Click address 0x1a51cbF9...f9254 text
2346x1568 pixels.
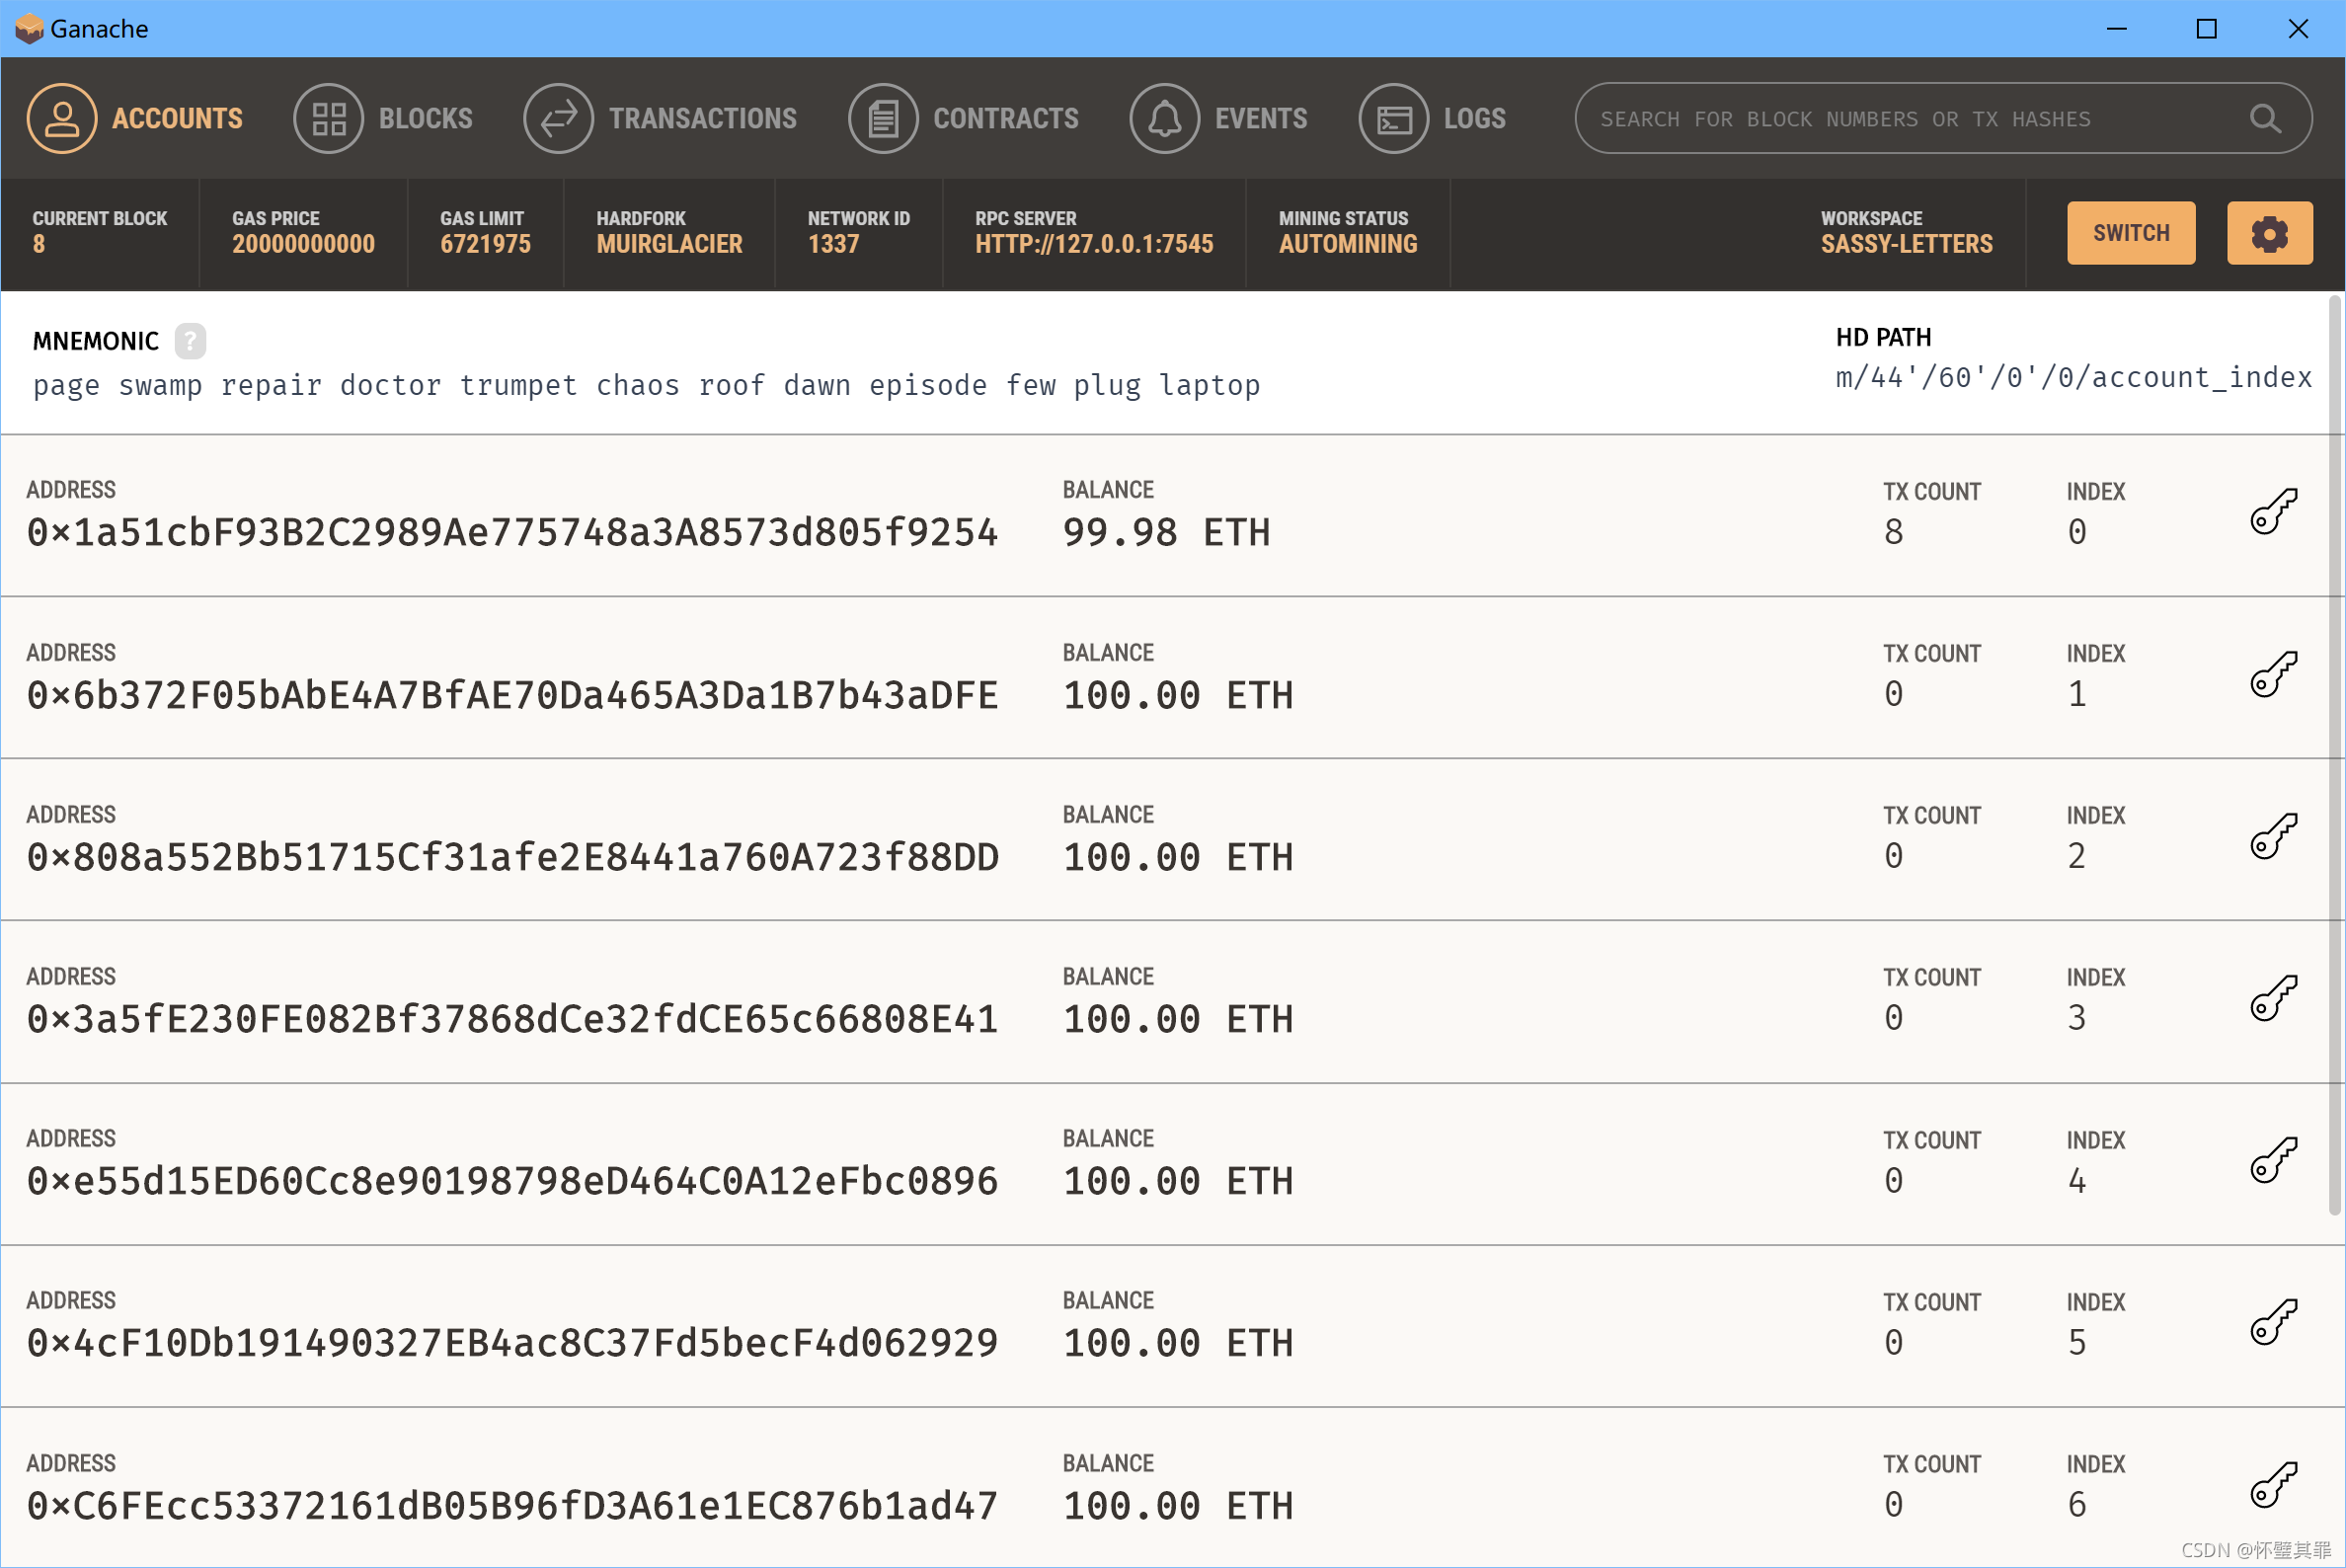(x=512, y=533)
